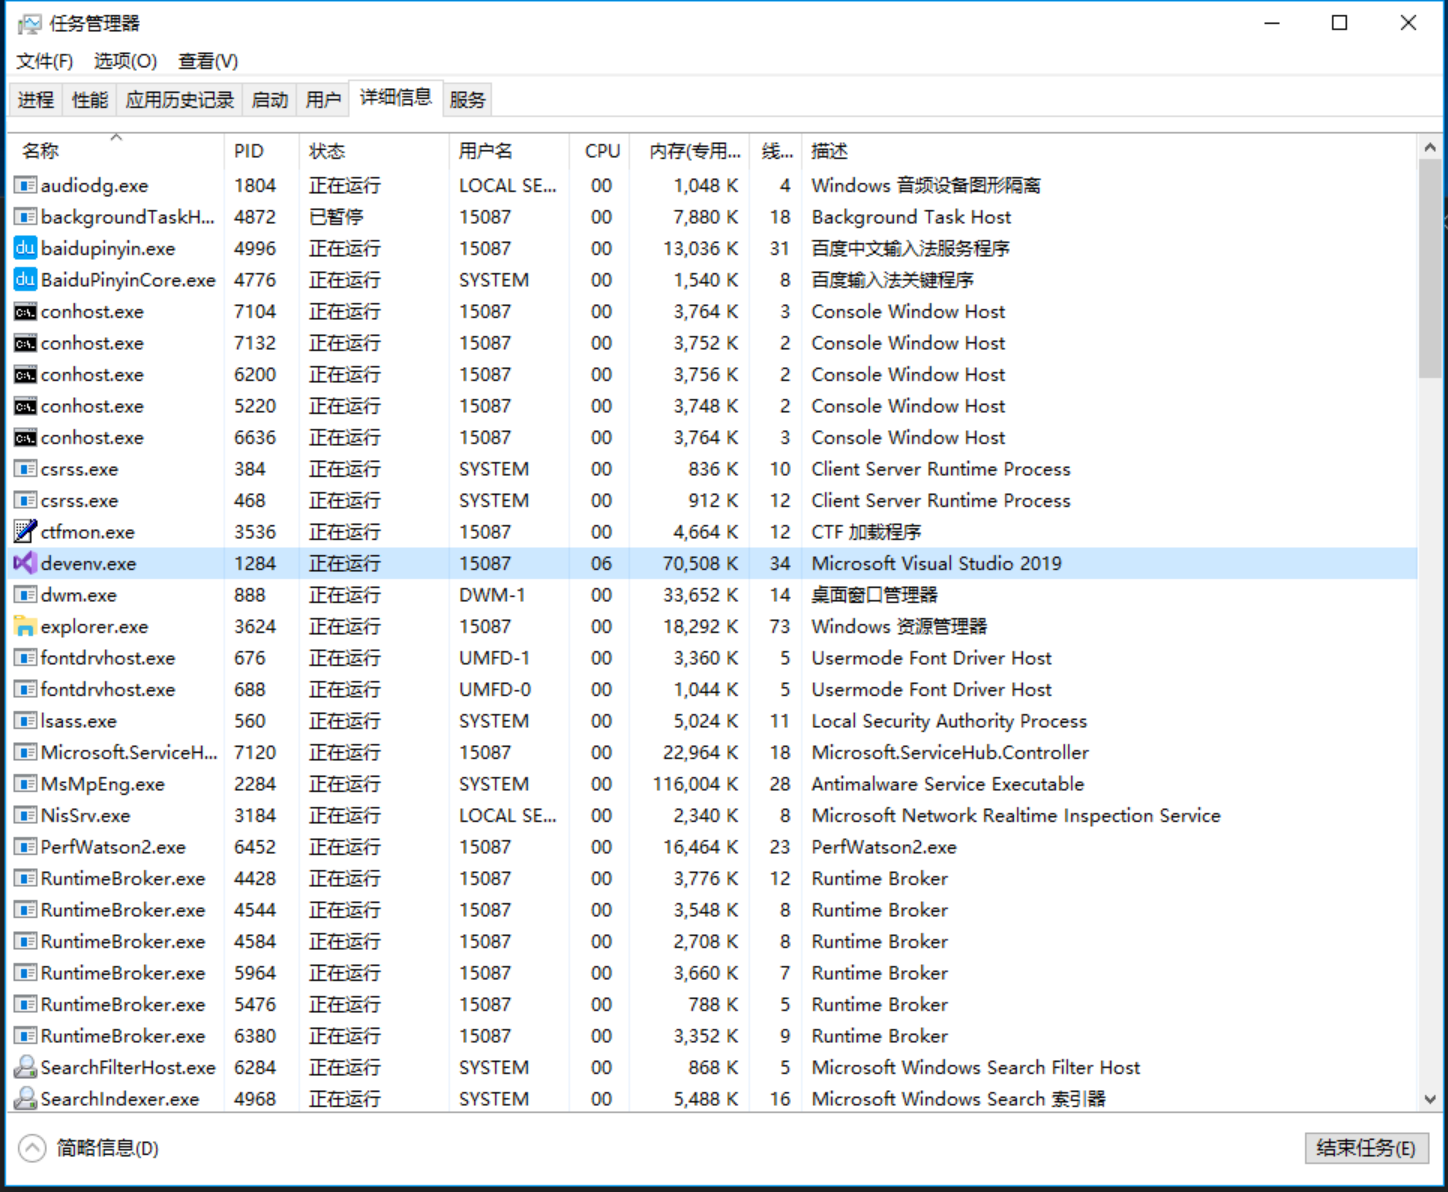Switch to the 服务 tab

click(467, 100)
